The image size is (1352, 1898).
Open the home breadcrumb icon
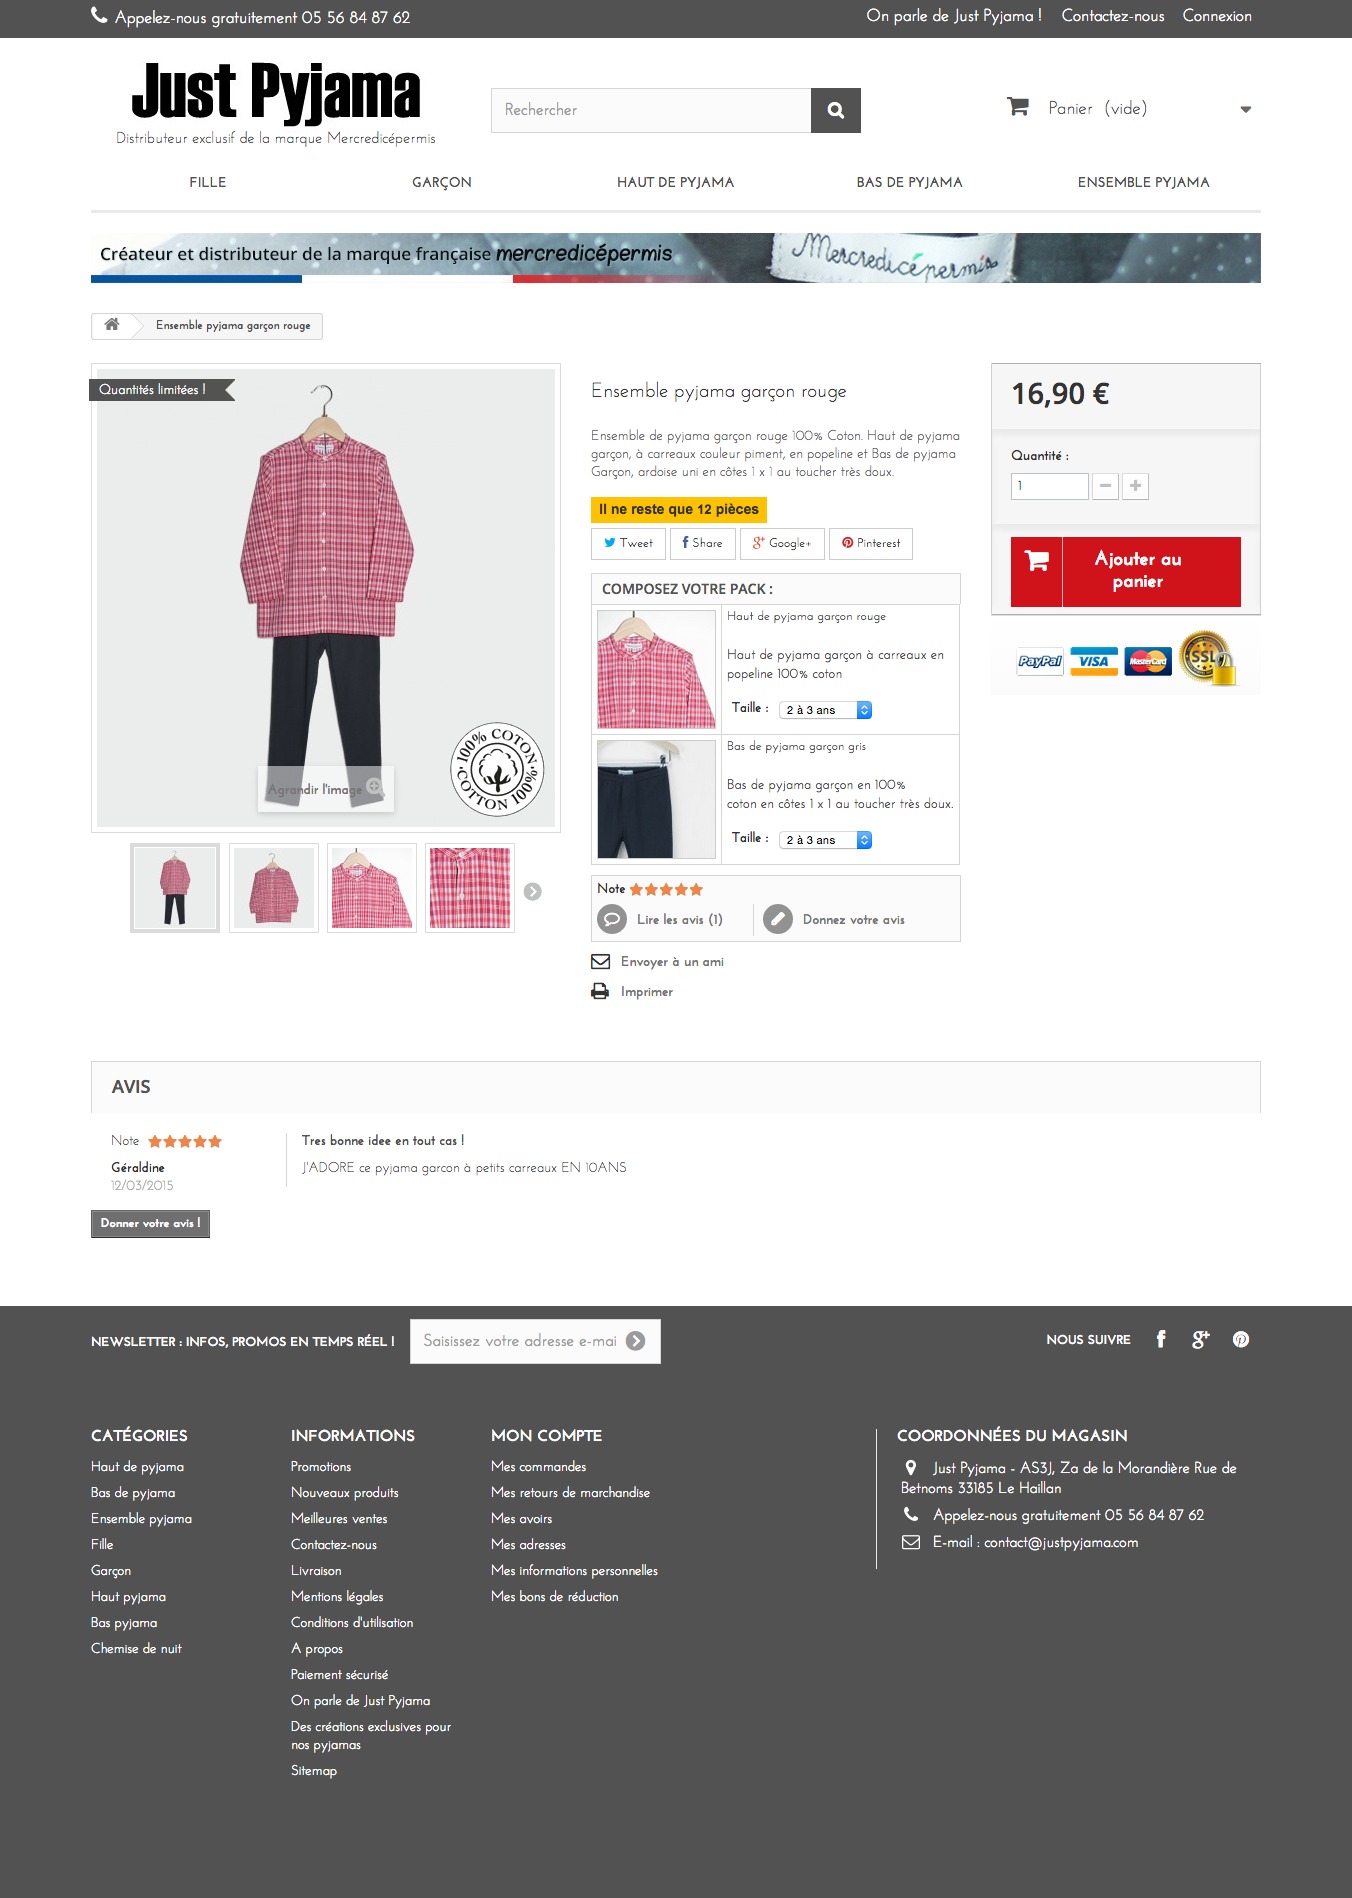click(112, 325)
